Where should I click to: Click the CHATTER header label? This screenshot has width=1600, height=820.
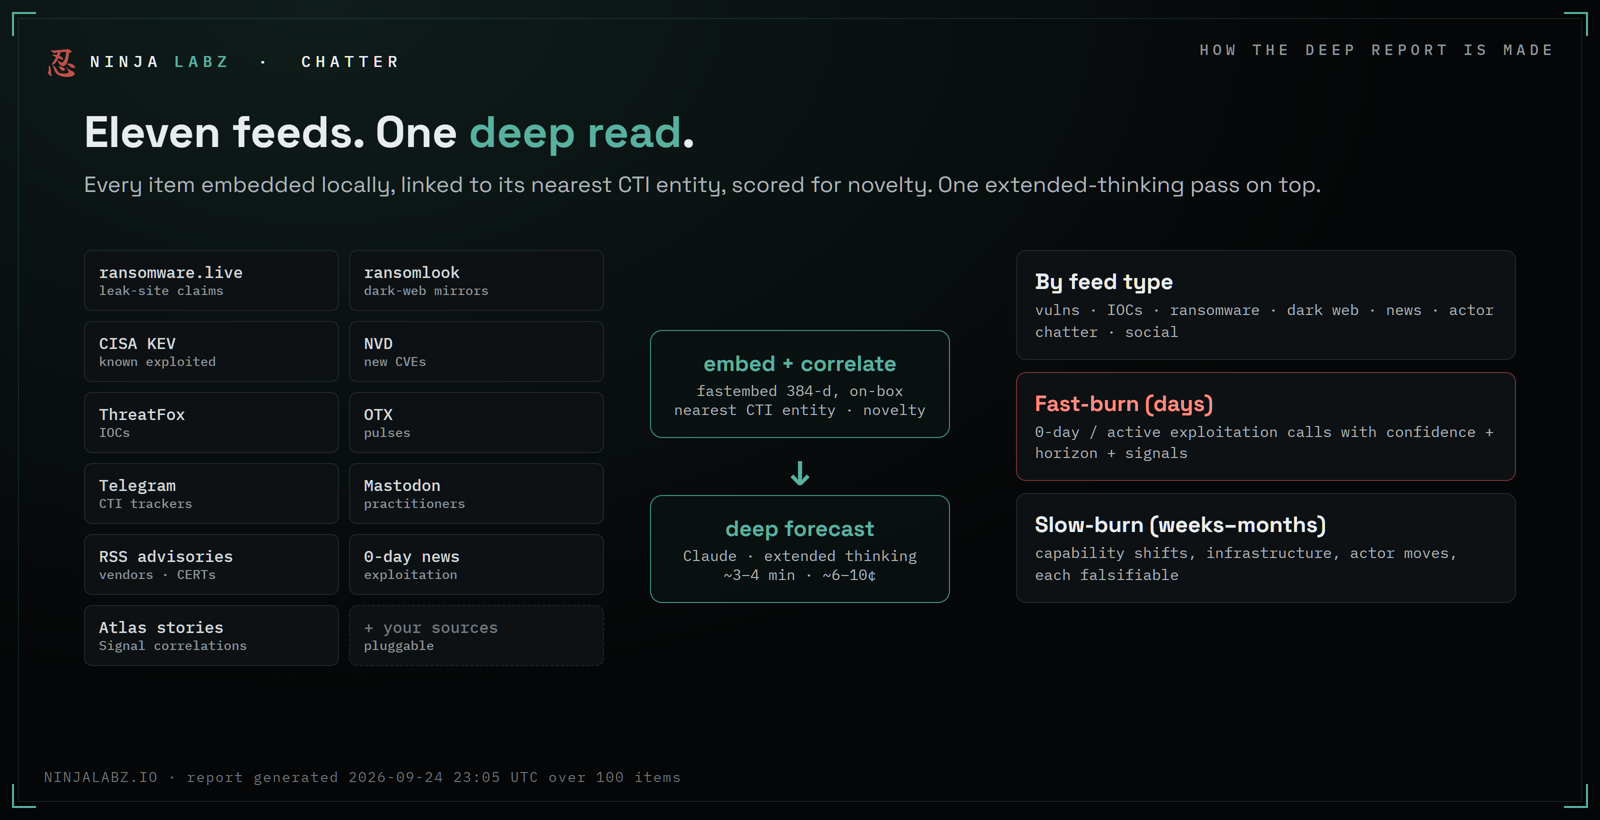pos(350,62)
